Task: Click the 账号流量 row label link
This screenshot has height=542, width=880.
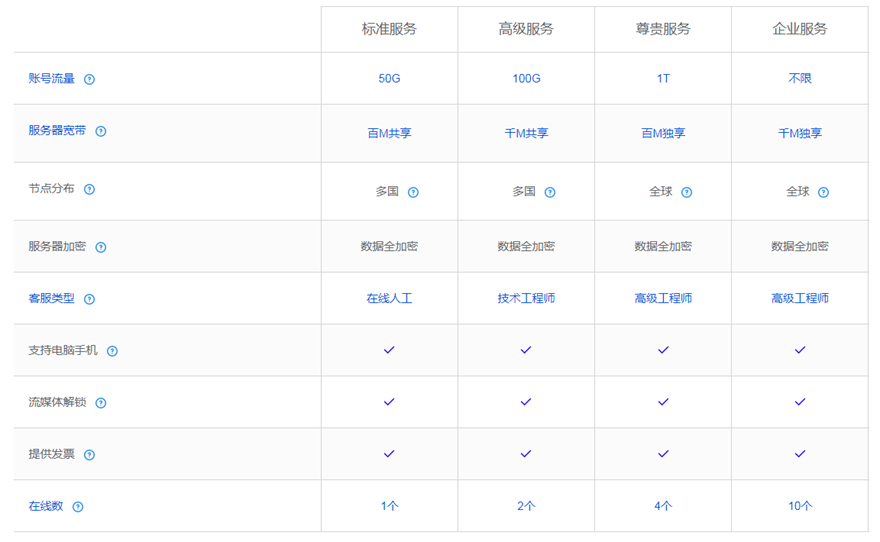Action: click(x=51, y=79)
